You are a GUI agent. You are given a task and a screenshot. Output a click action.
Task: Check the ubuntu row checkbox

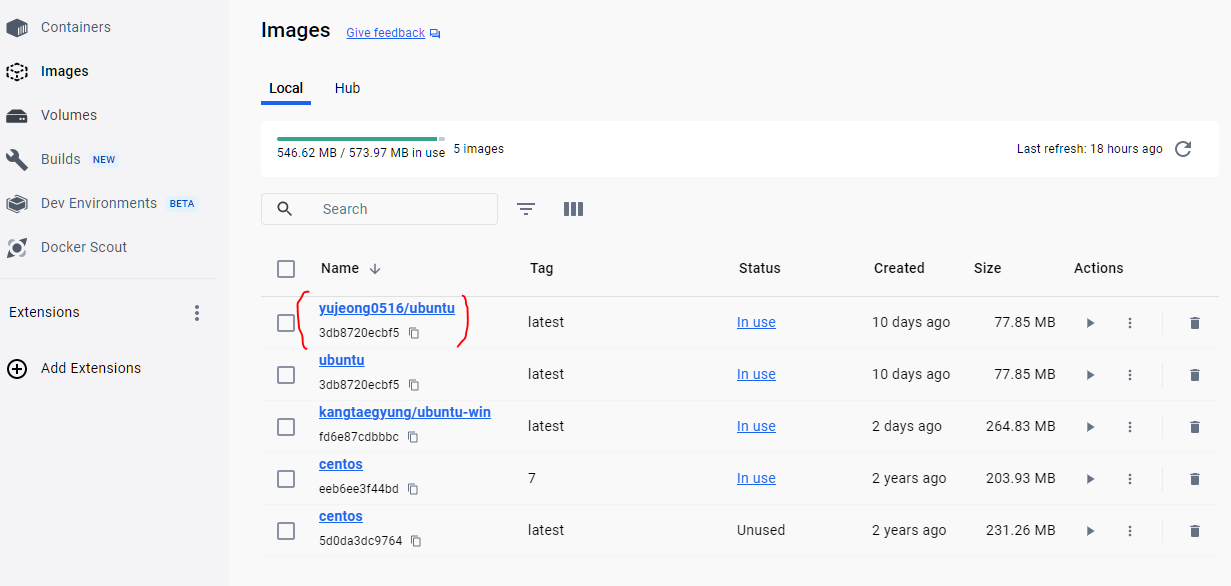click(x=286, y=375)
